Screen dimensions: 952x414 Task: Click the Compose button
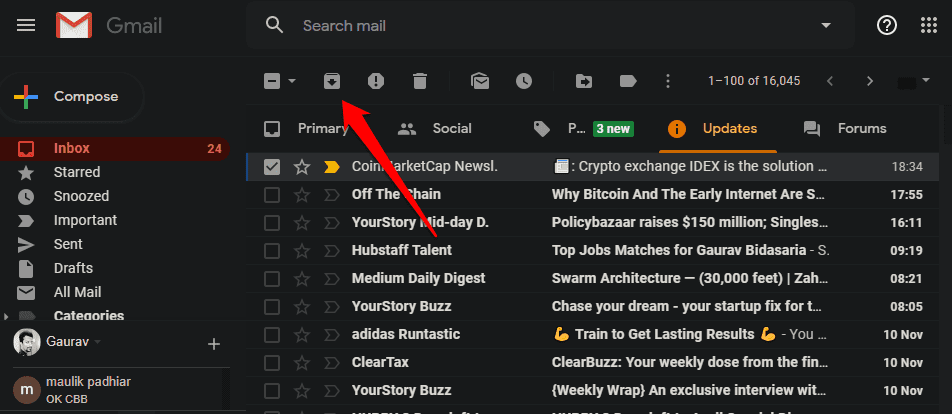72,97
